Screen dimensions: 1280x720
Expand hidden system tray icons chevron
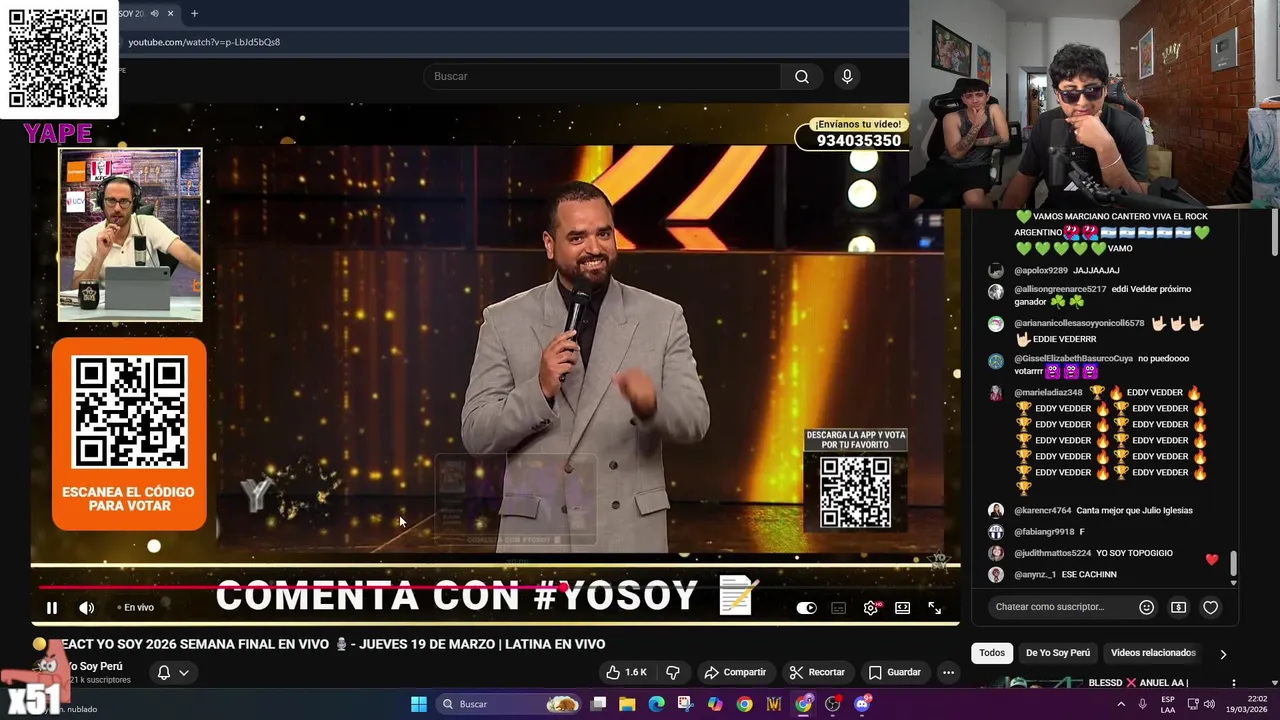tap(1120, 704)
